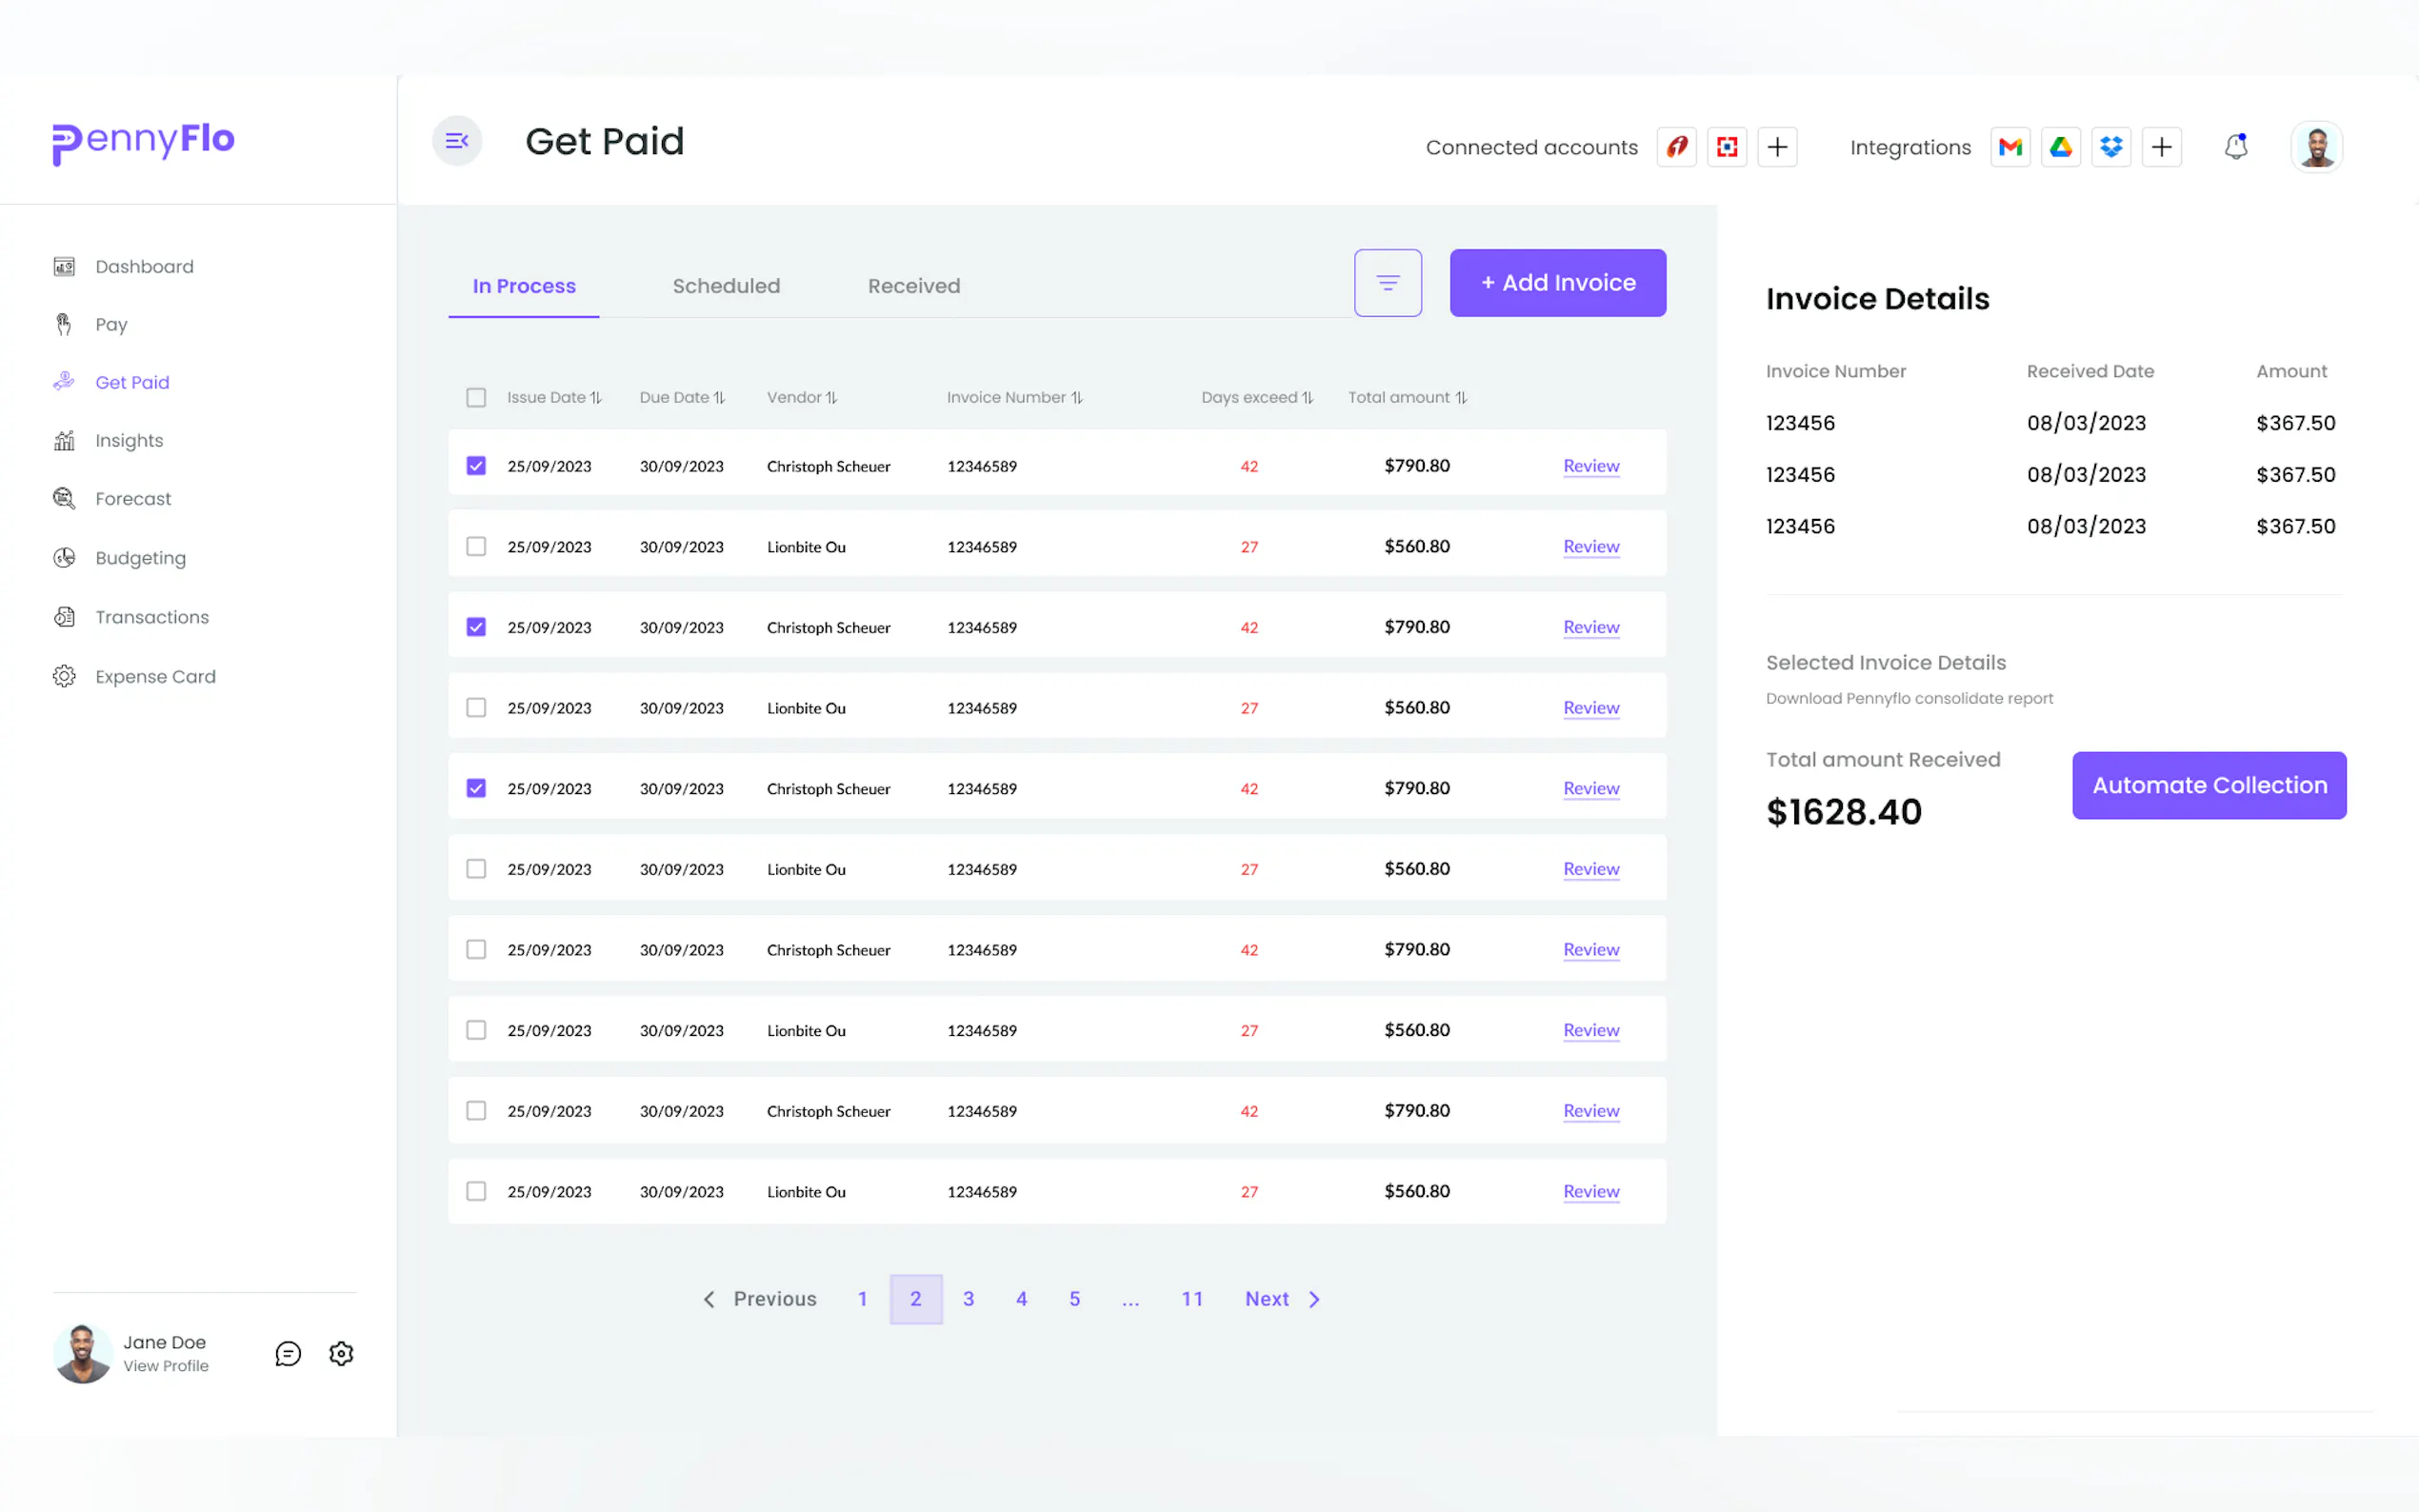Click the filter icon button
The height and width of the screenshot is (1512, 2419).
pyautogui.click(x=1387, y=283)
